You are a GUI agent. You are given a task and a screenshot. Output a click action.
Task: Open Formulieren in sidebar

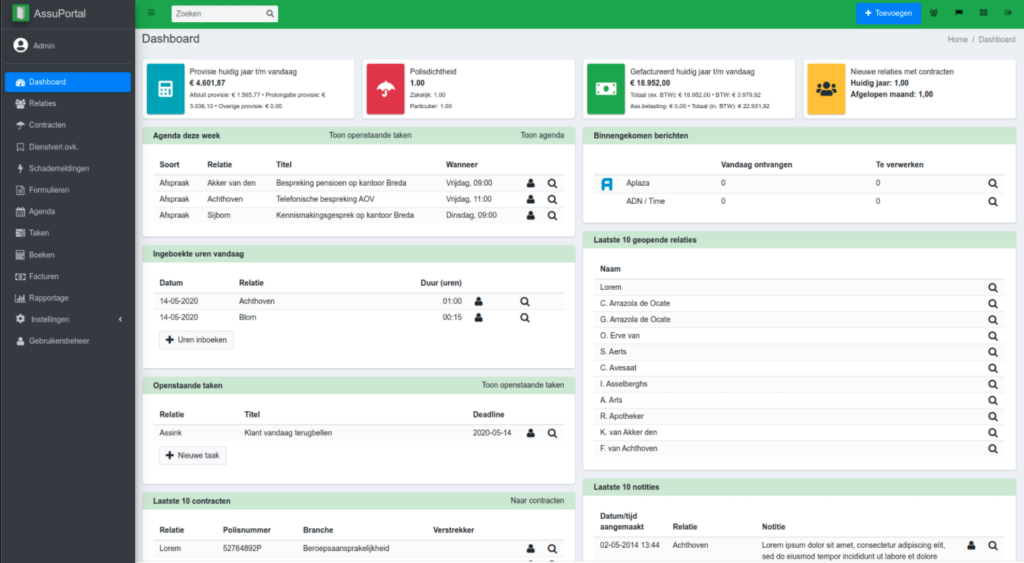[x=68, y=190]
